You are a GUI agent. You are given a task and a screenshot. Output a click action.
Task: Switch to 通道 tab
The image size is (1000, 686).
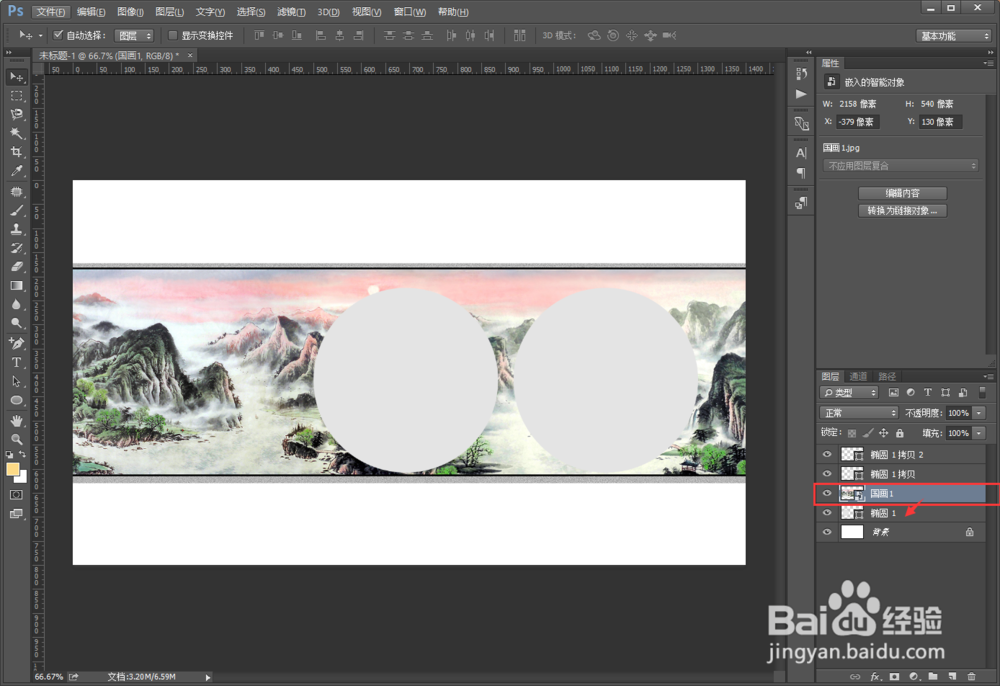click(858, 376)
